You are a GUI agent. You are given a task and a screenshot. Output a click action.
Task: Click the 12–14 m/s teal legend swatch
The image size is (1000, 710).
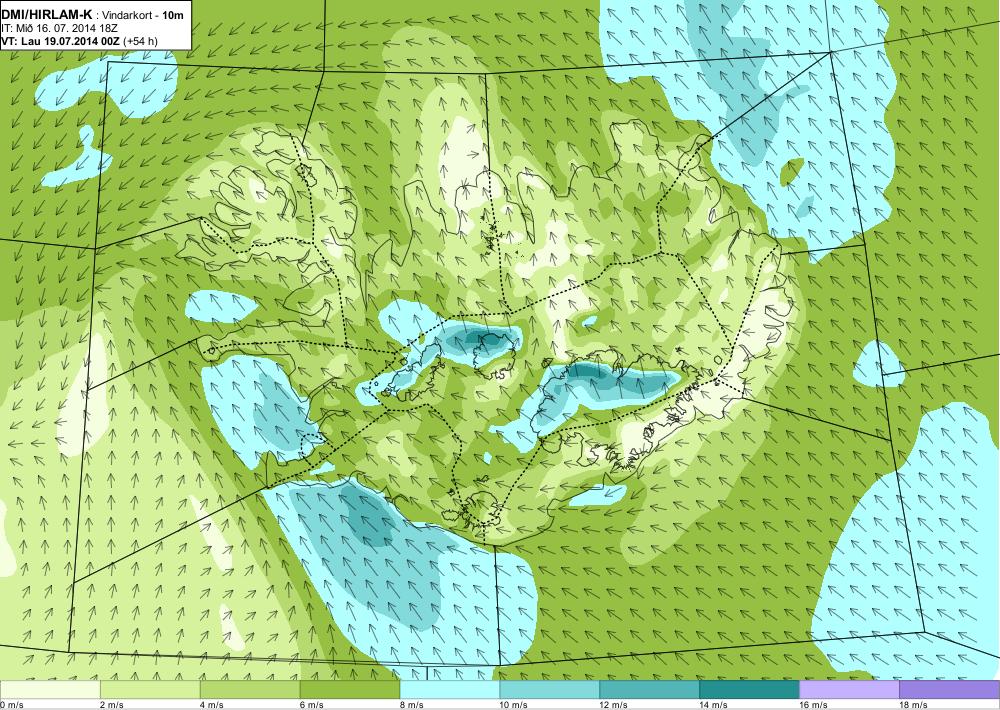pos(649,690)
